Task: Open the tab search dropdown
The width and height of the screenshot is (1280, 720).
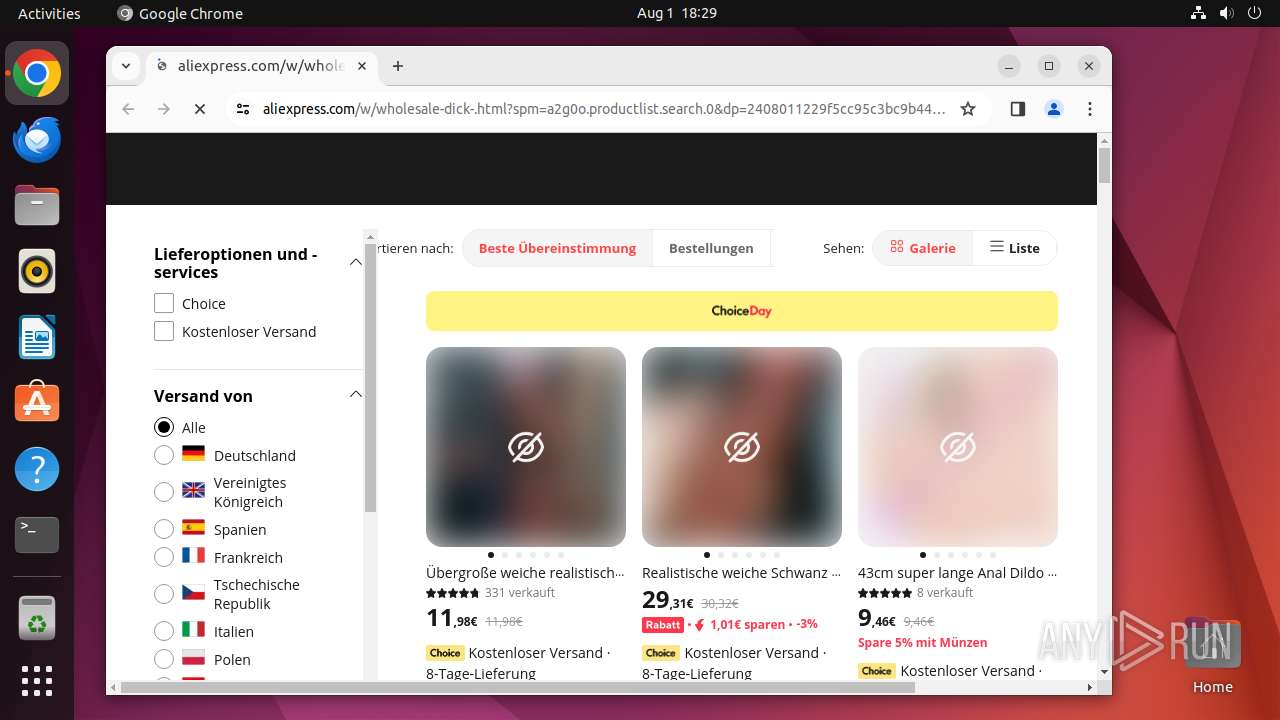Action: [x=126, y=66]
